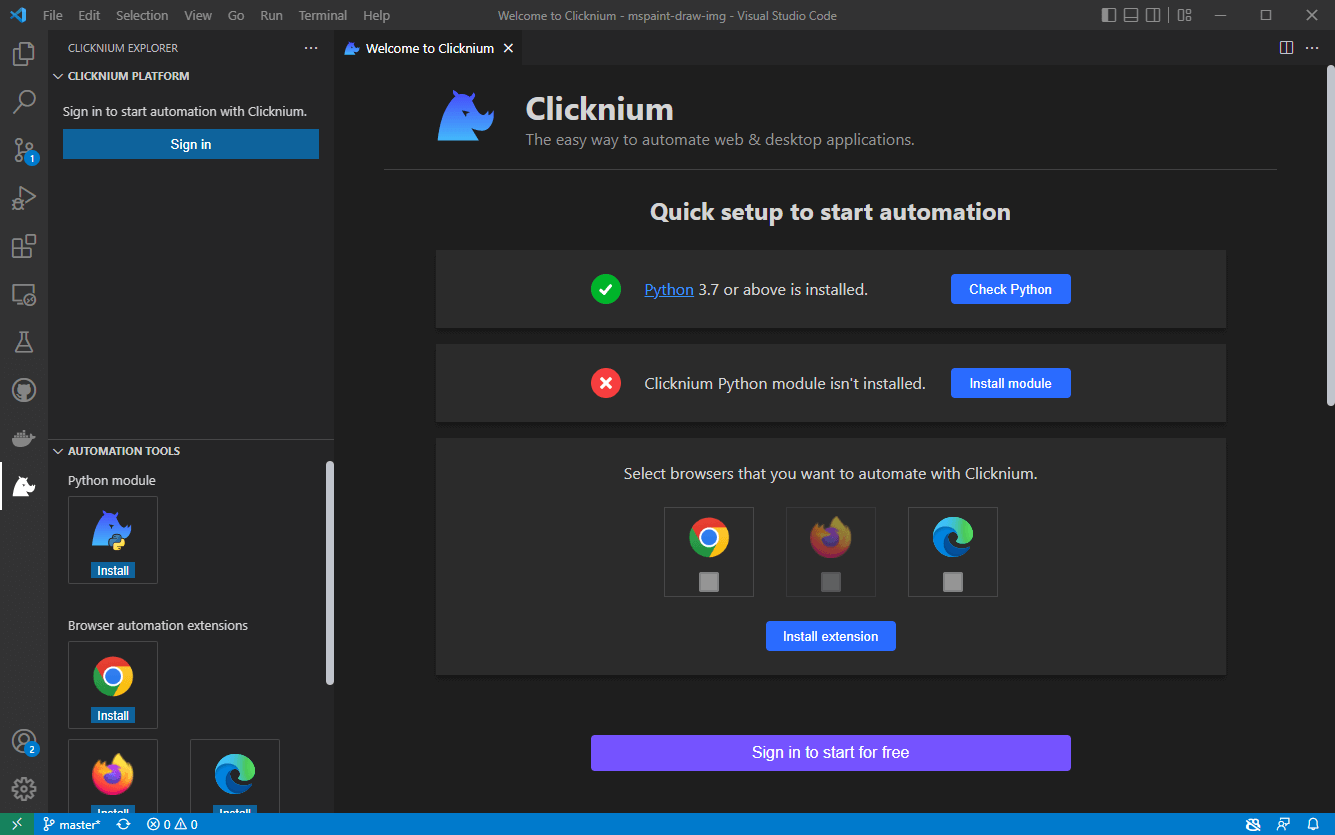Click Sign in button in Clicknium Platform

tap(191, 144)
